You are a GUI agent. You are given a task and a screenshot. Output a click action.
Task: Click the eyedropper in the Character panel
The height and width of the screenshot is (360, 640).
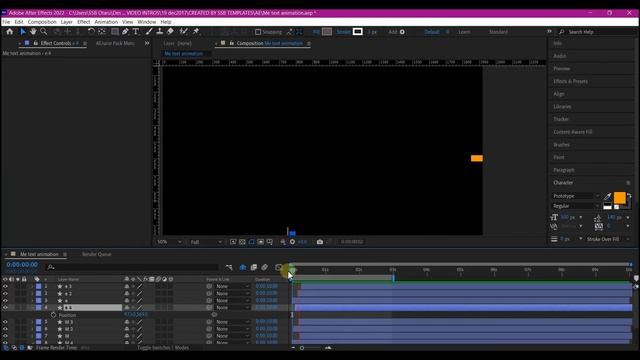tap(607, 197)
